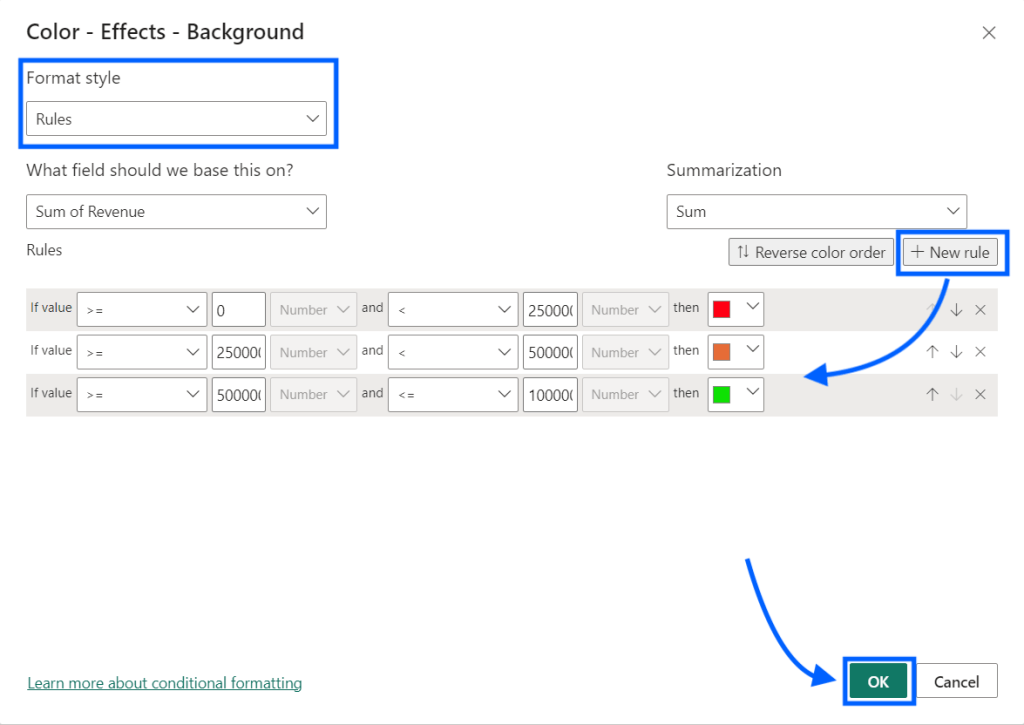Click the New rule button
The width and height of the screenshot is (1024, 725).
click(x=951, y=252)
